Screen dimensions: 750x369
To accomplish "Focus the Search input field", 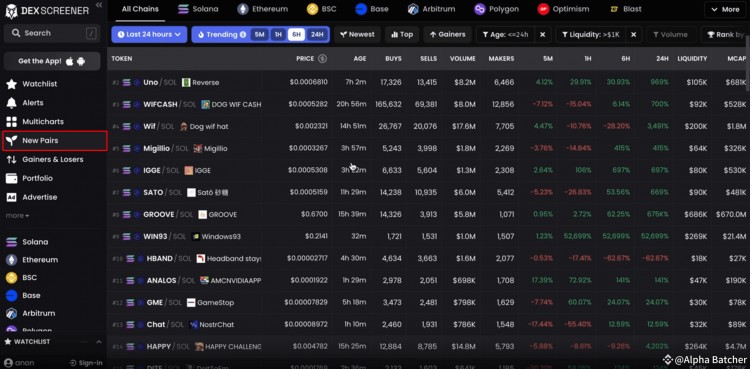I will pos(52,33).
